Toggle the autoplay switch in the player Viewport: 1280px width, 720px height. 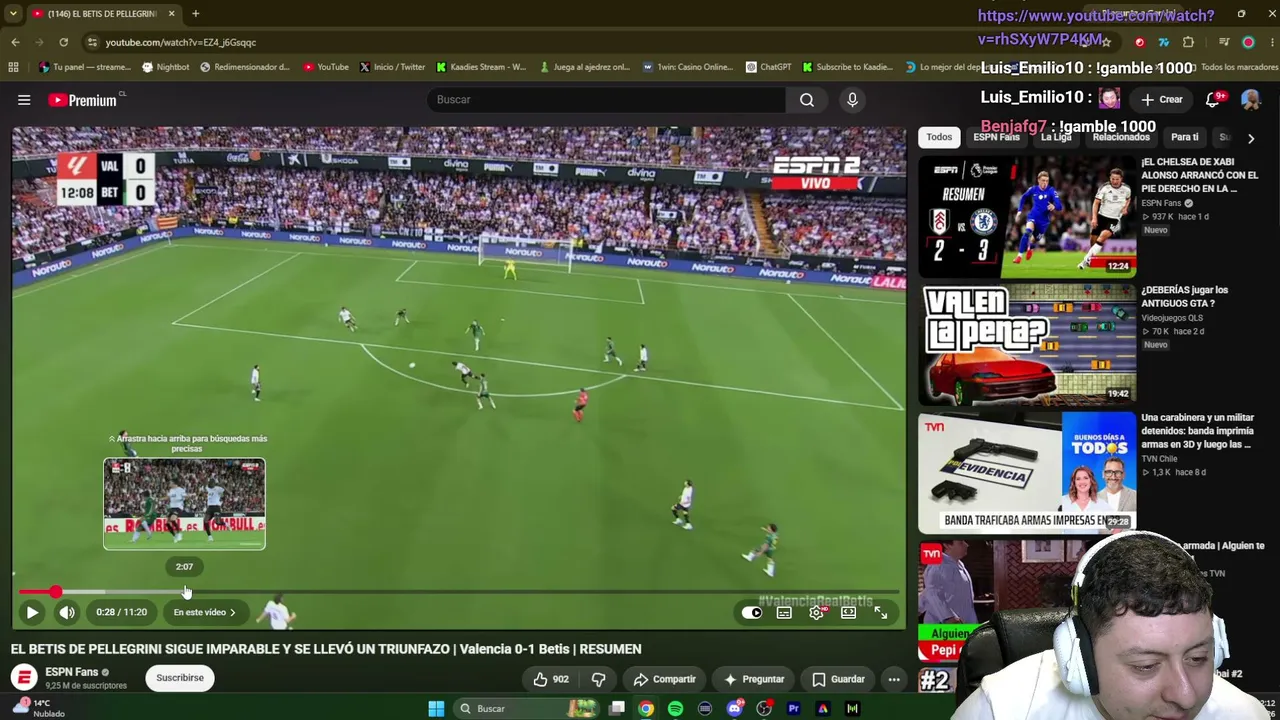point(752,613)
